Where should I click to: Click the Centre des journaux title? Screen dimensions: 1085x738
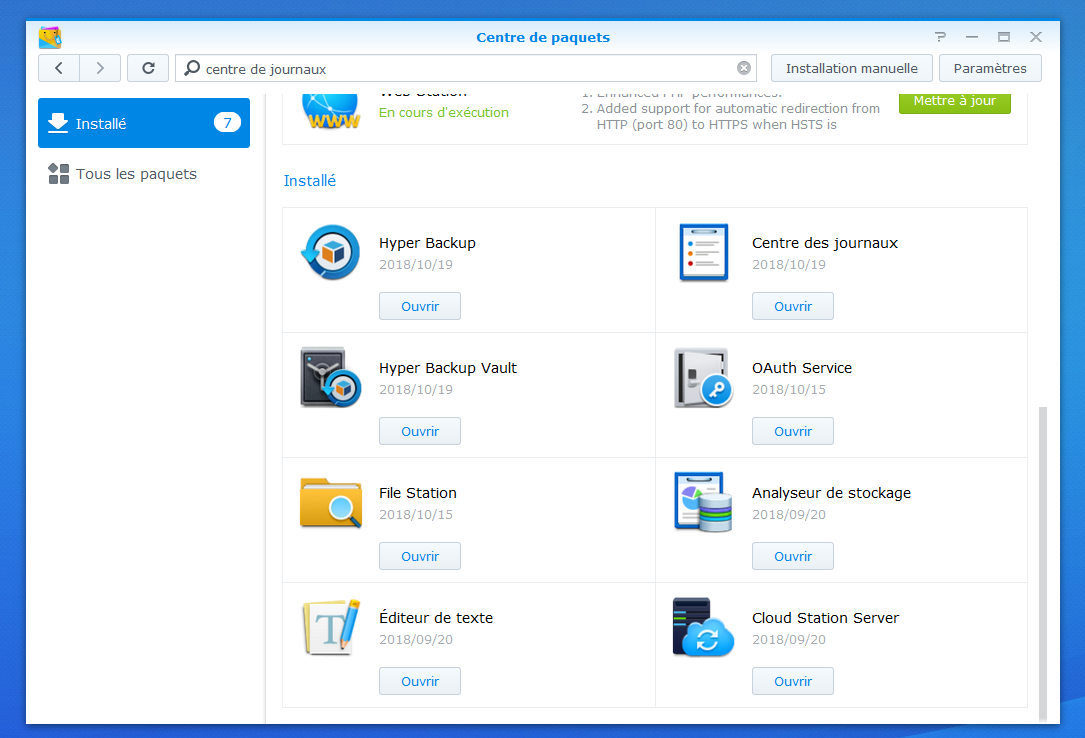point(825,243)
